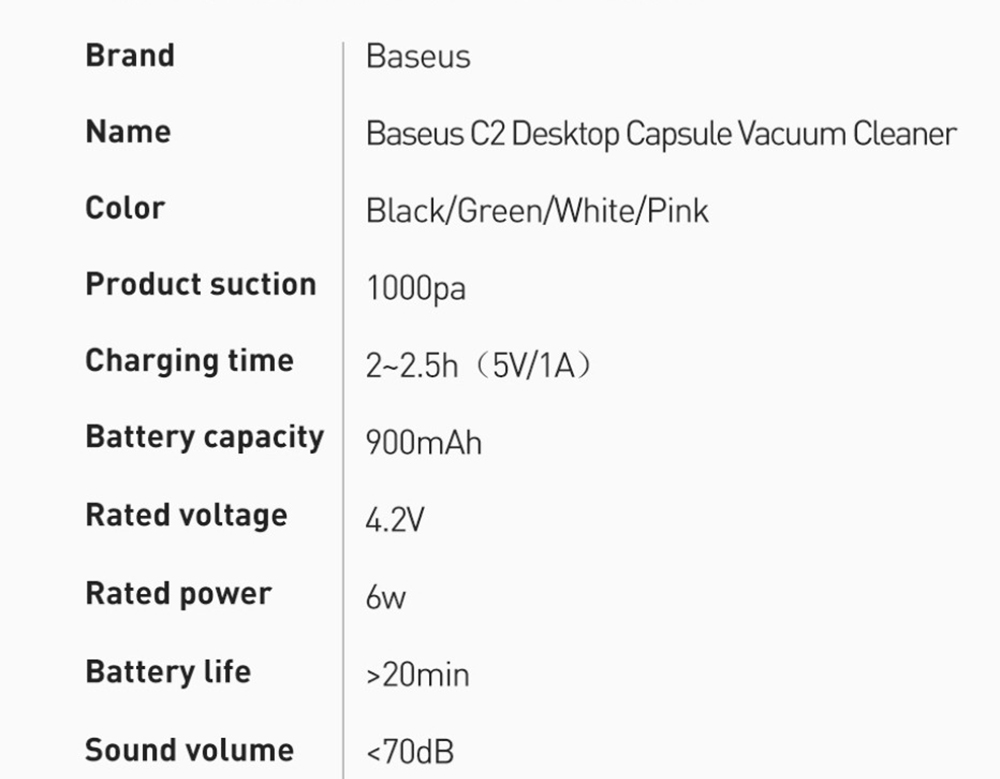Viewport: 1000px width, 779px height.
Task: Click the Sound volume label
Action: 189,749
